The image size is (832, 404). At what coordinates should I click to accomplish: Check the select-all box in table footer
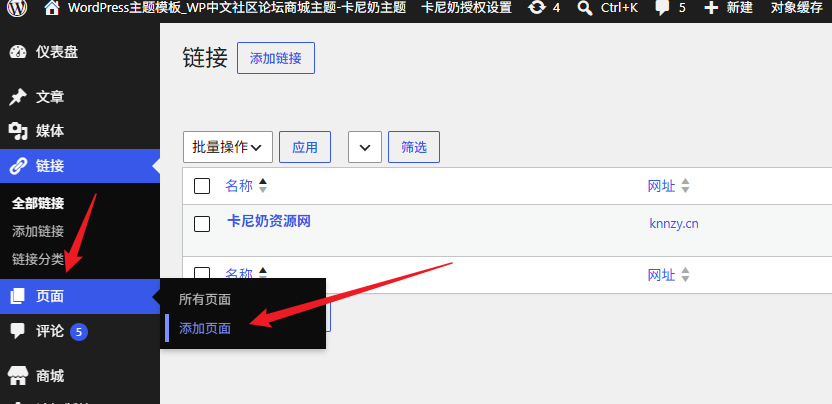click(202, 272)
